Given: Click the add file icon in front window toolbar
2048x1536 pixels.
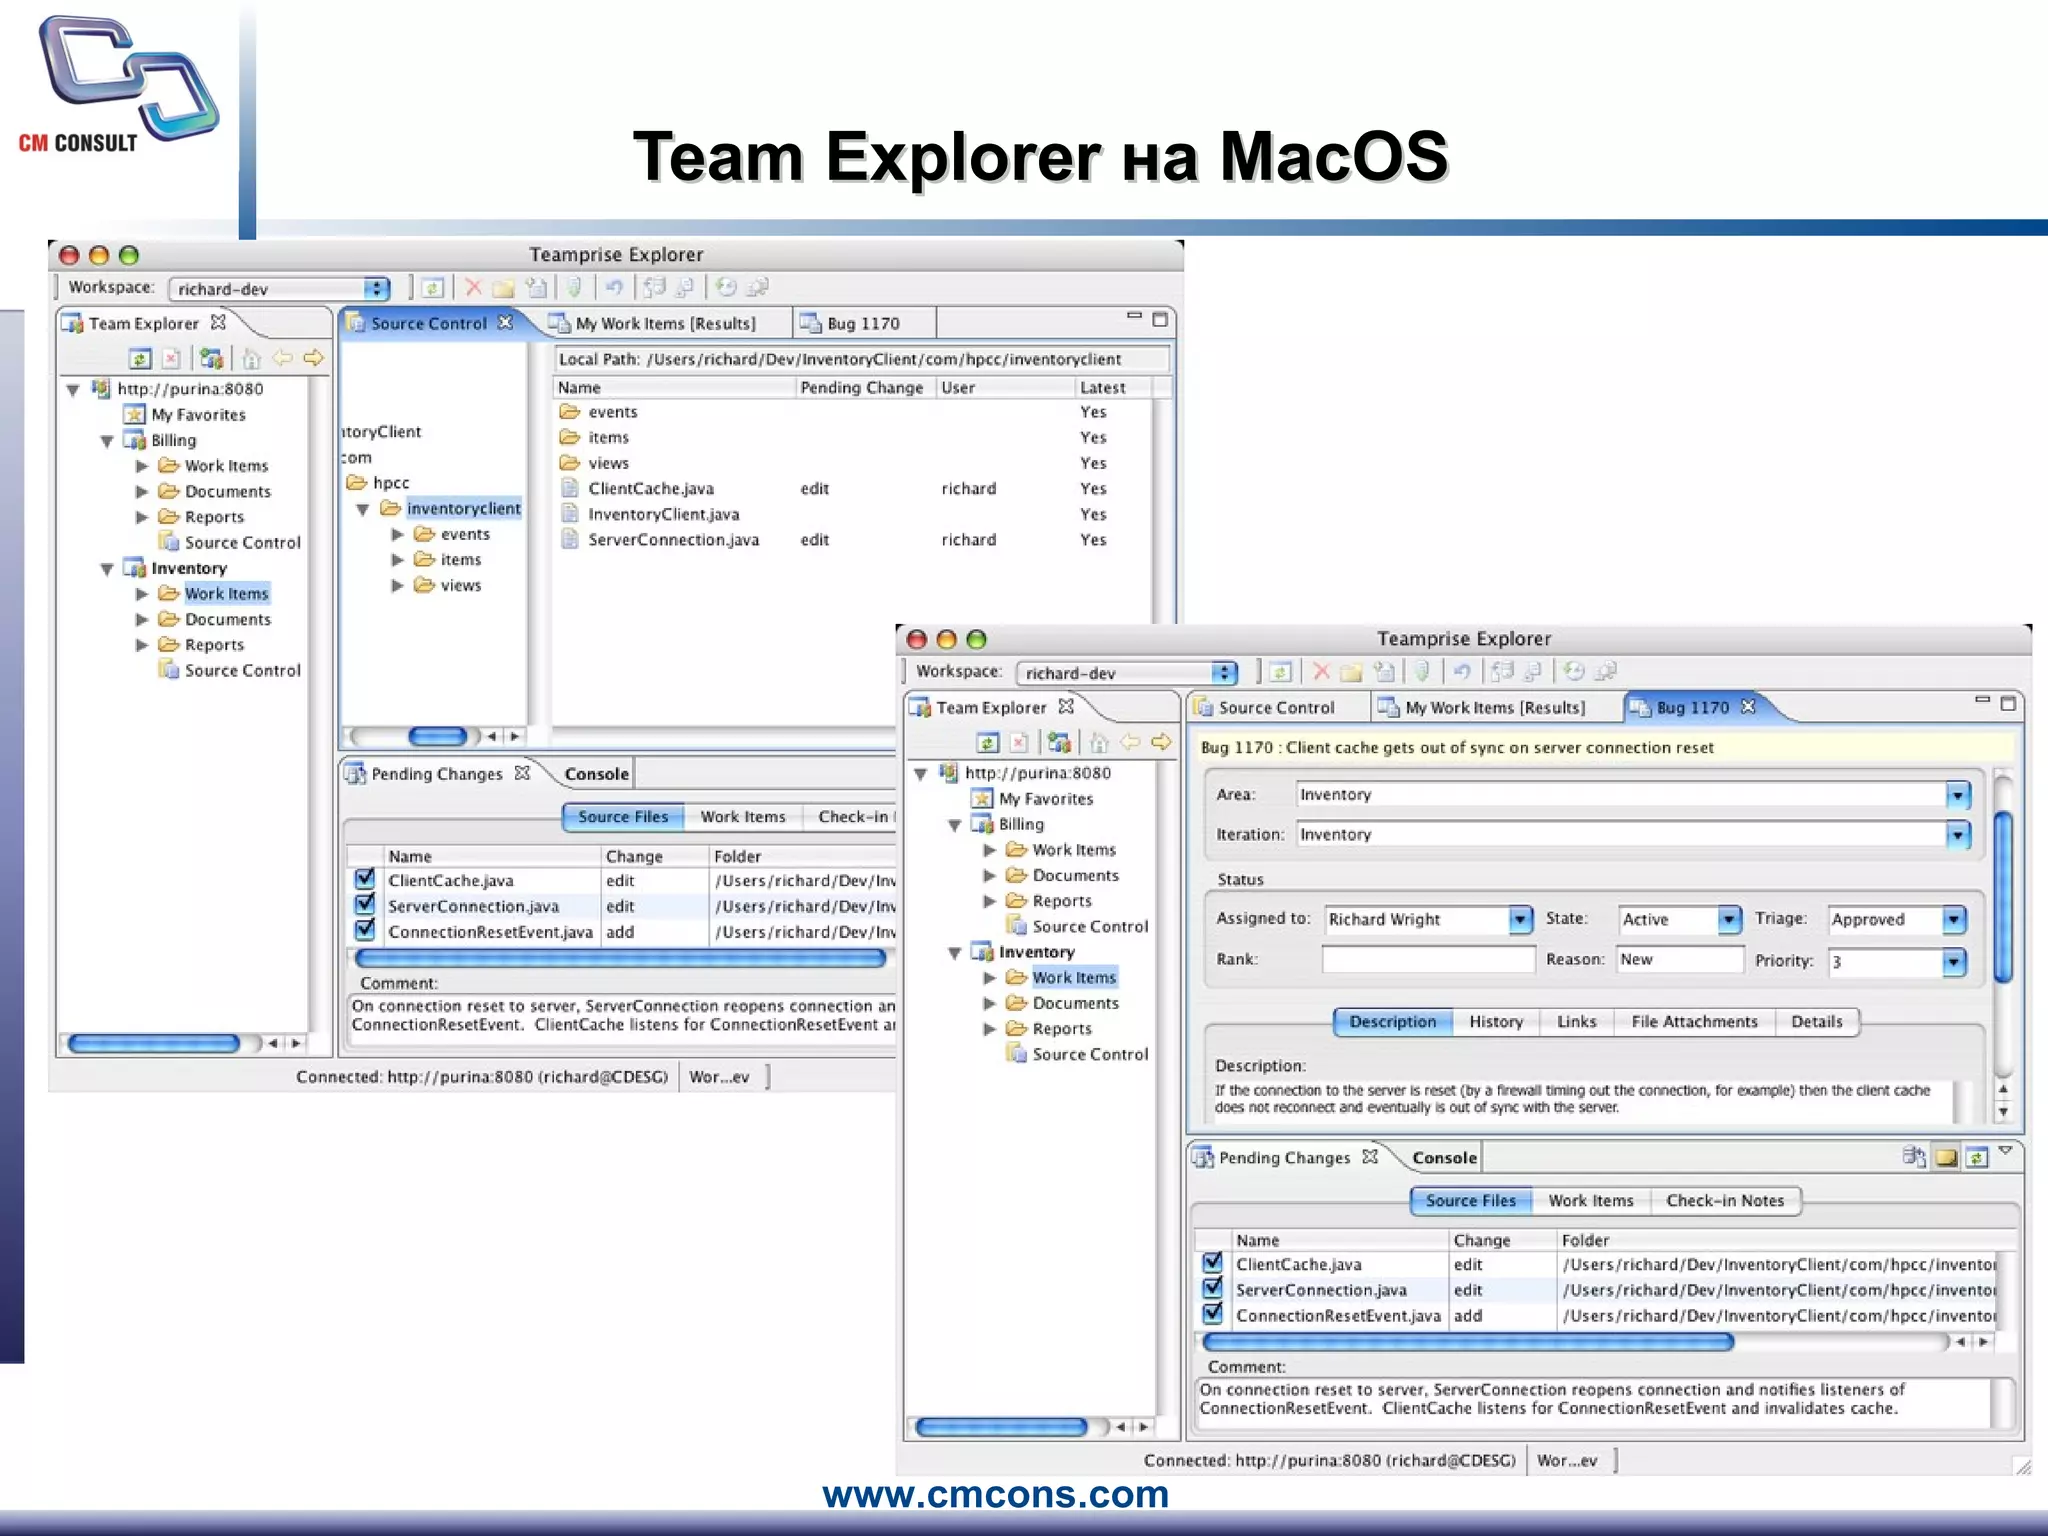Looking at the screenshot, I should pos(1384,672).
